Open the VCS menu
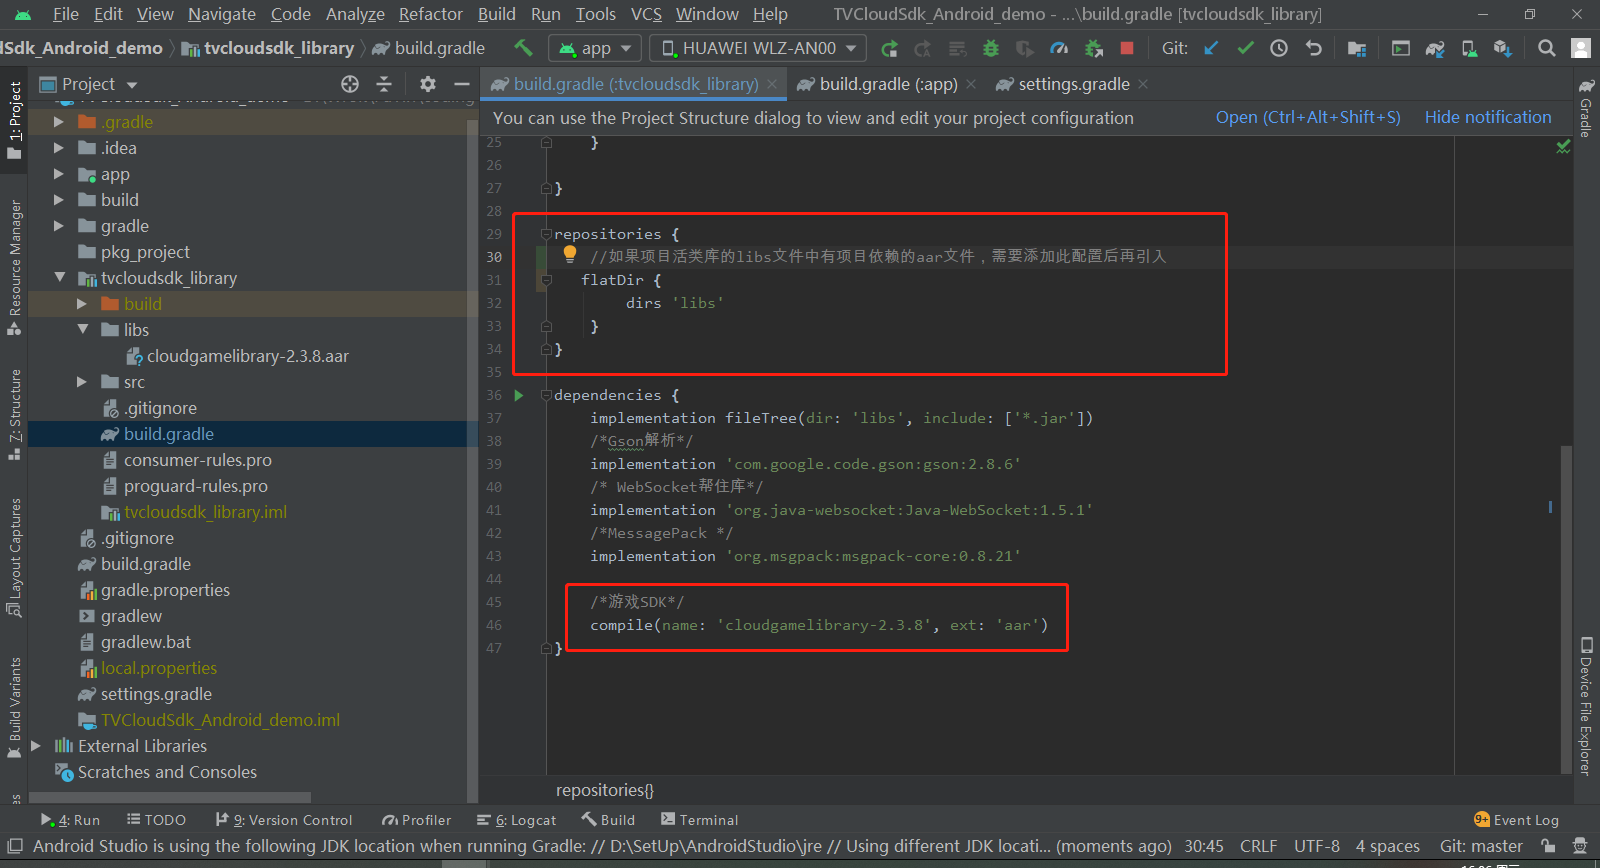 (646, 14)
